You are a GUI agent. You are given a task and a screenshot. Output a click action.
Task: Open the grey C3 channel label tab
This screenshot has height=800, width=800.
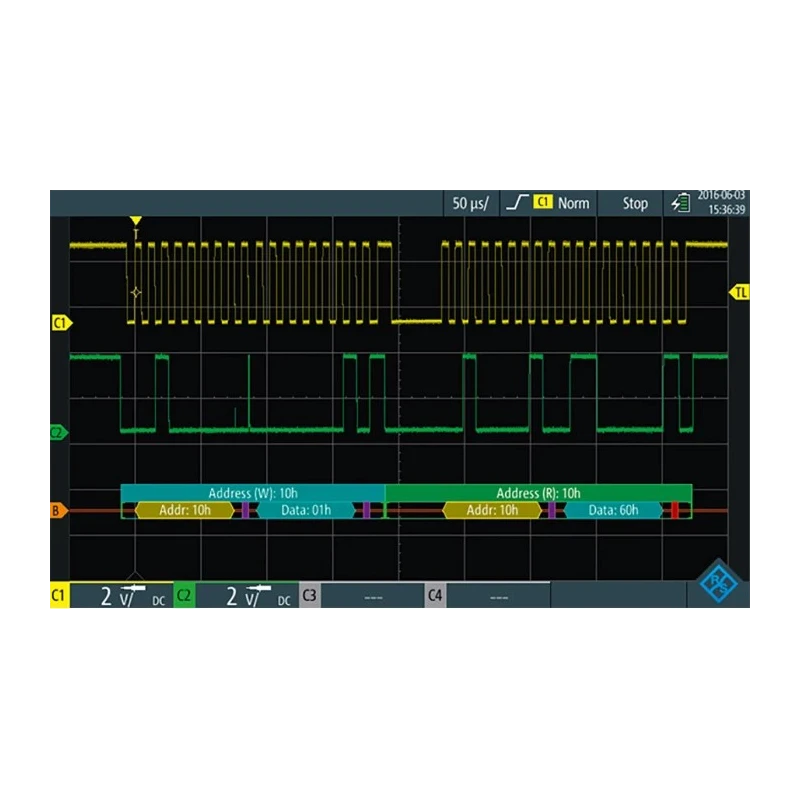coord(310,595)
